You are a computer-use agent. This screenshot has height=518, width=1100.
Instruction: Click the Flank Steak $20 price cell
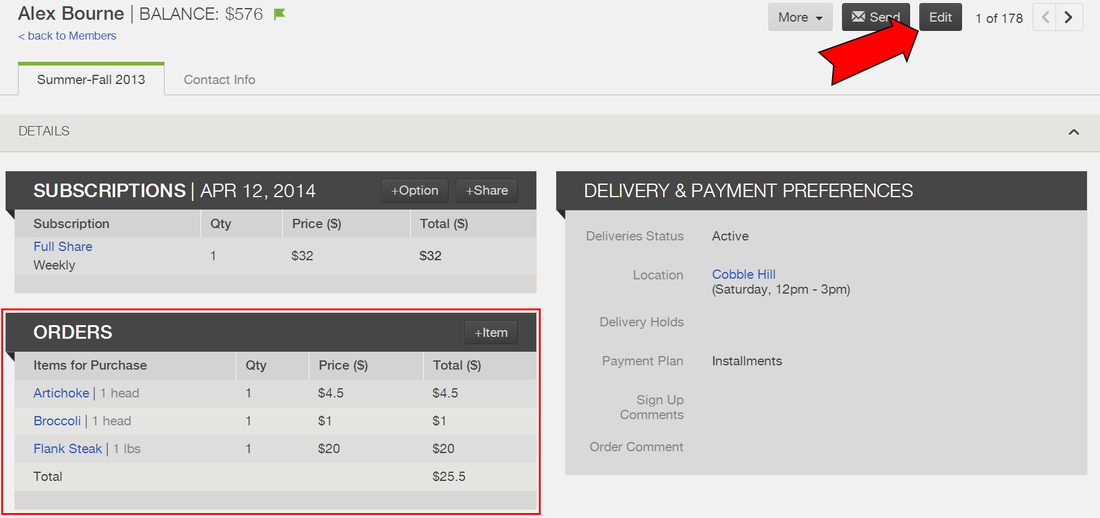coord(328,449)
